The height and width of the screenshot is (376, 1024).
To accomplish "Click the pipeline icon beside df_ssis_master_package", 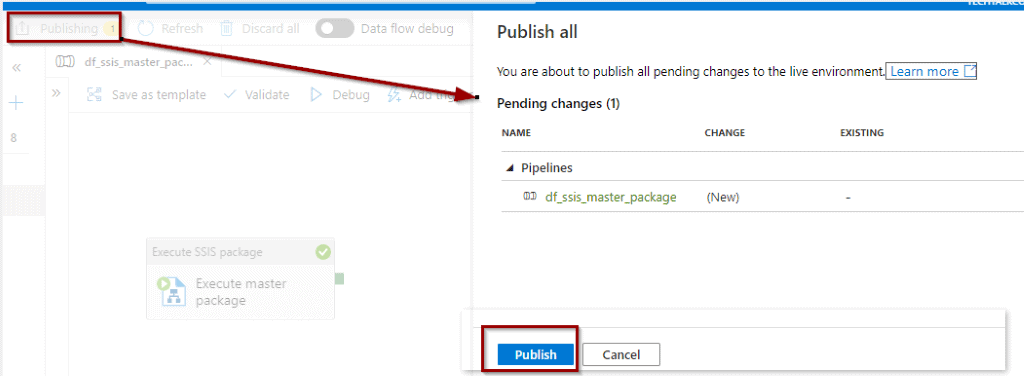I will 530,196.
